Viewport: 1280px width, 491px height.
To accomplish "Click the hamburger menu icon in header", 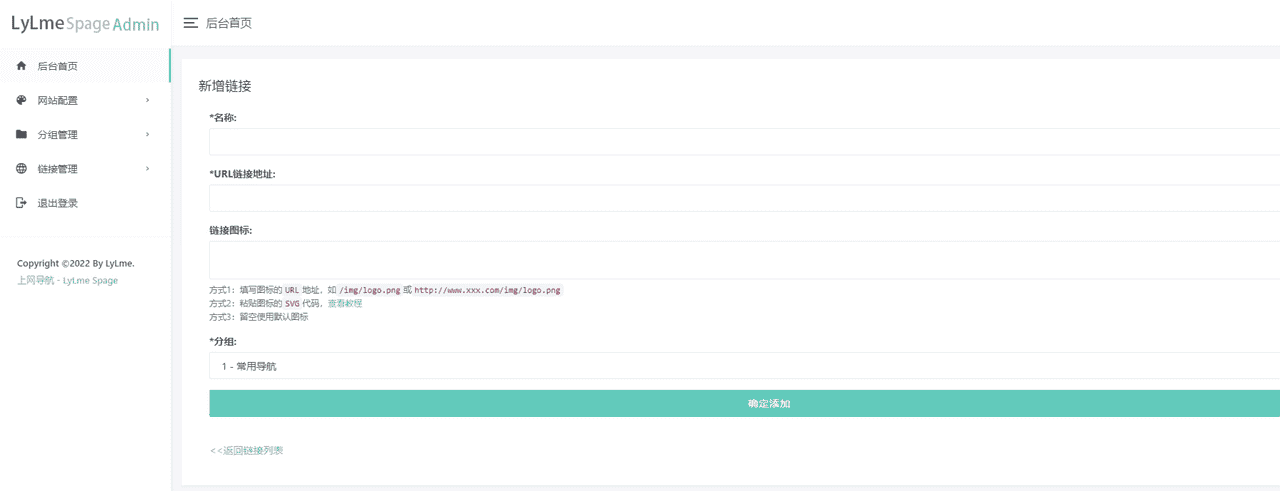I will click(x=190, y=23).
